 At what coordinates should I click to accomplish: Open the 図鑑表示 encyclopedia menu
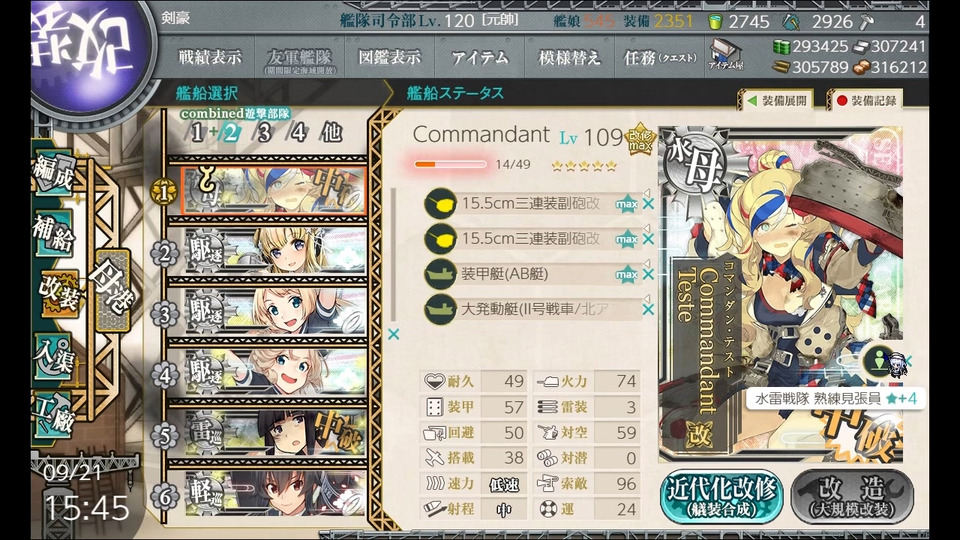click(x=389, y=58)
